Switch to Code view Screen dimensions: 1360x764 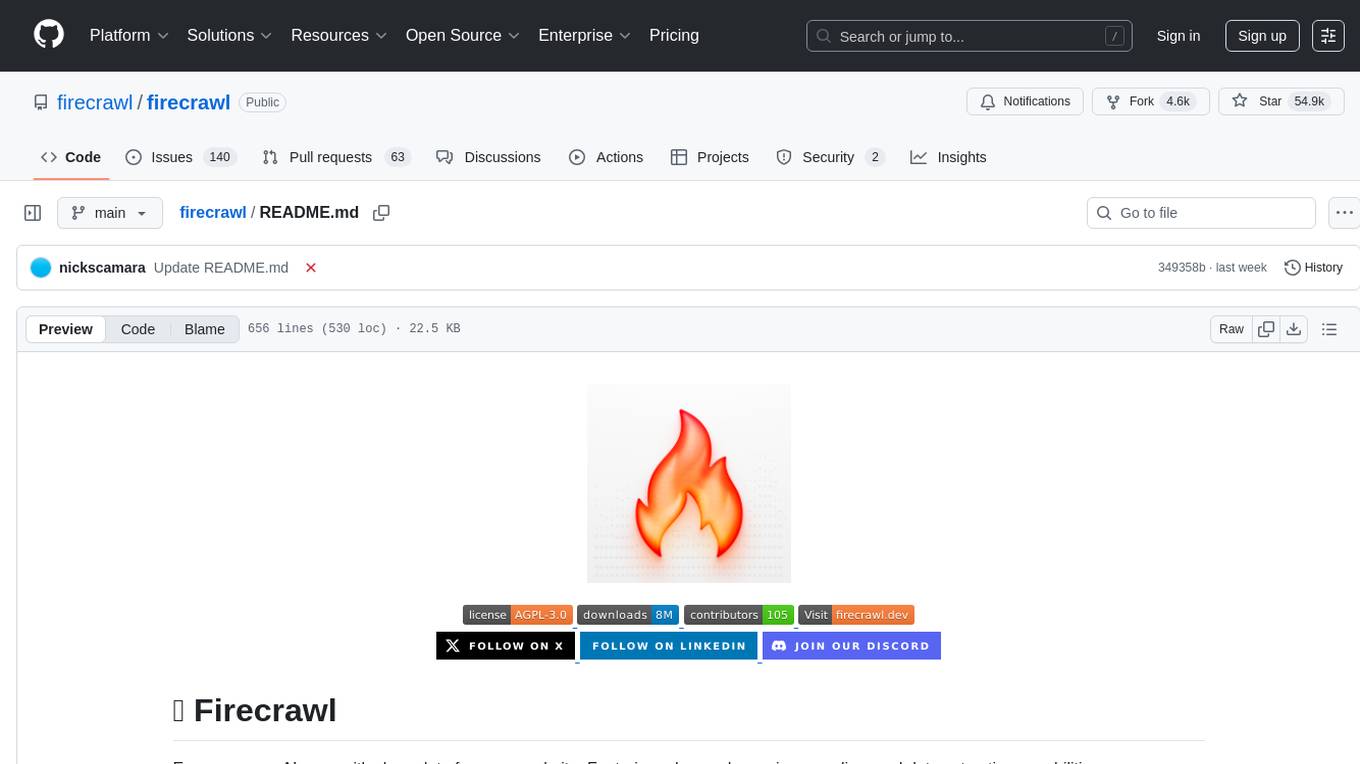click(138, 329)
